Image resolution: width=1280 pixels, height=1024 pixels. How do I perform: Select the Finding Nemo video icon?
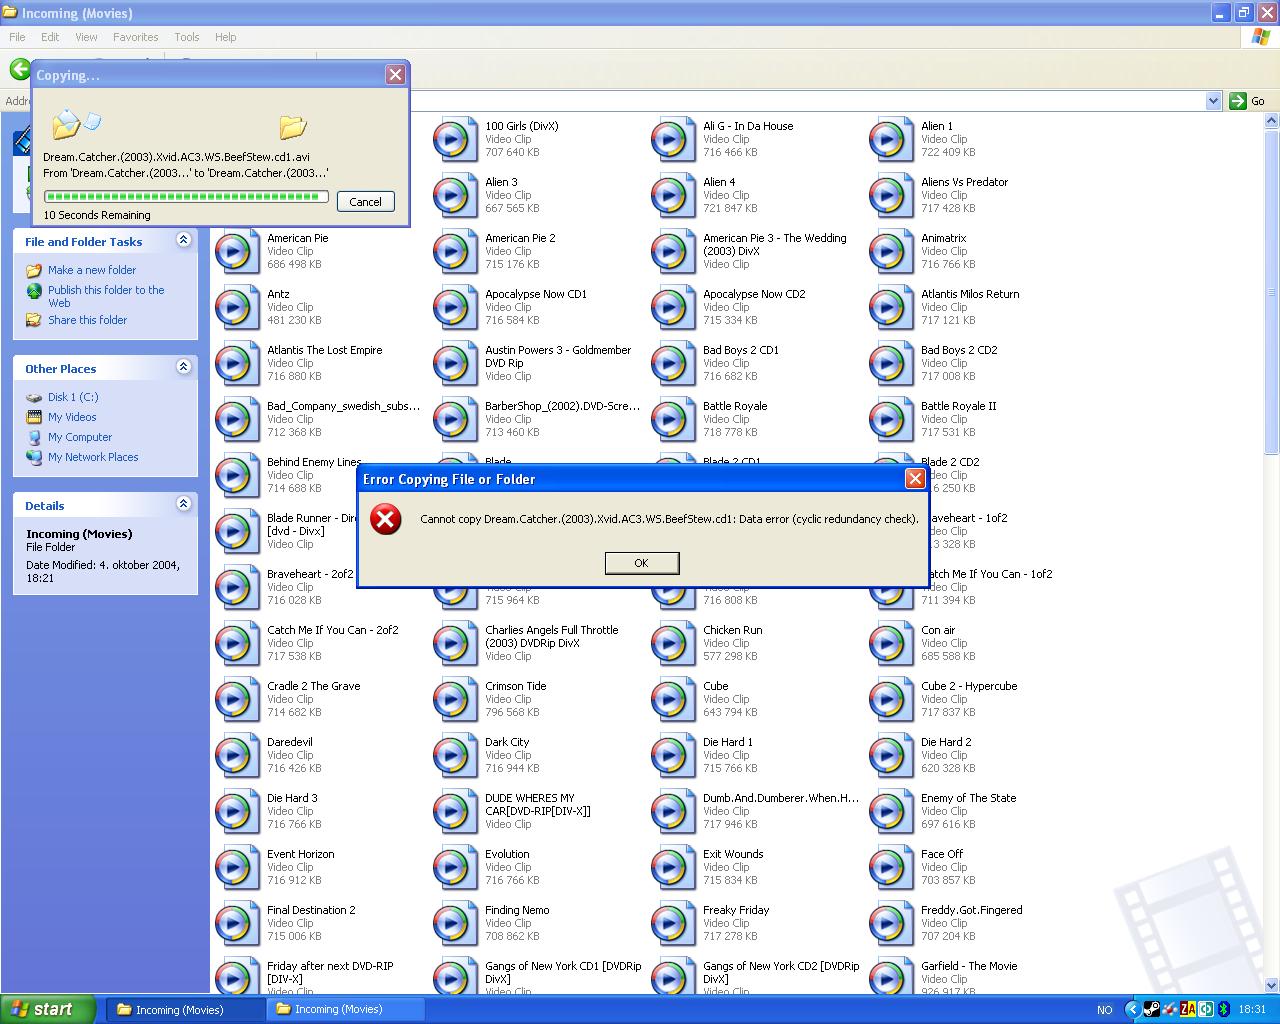click(454, 924)
